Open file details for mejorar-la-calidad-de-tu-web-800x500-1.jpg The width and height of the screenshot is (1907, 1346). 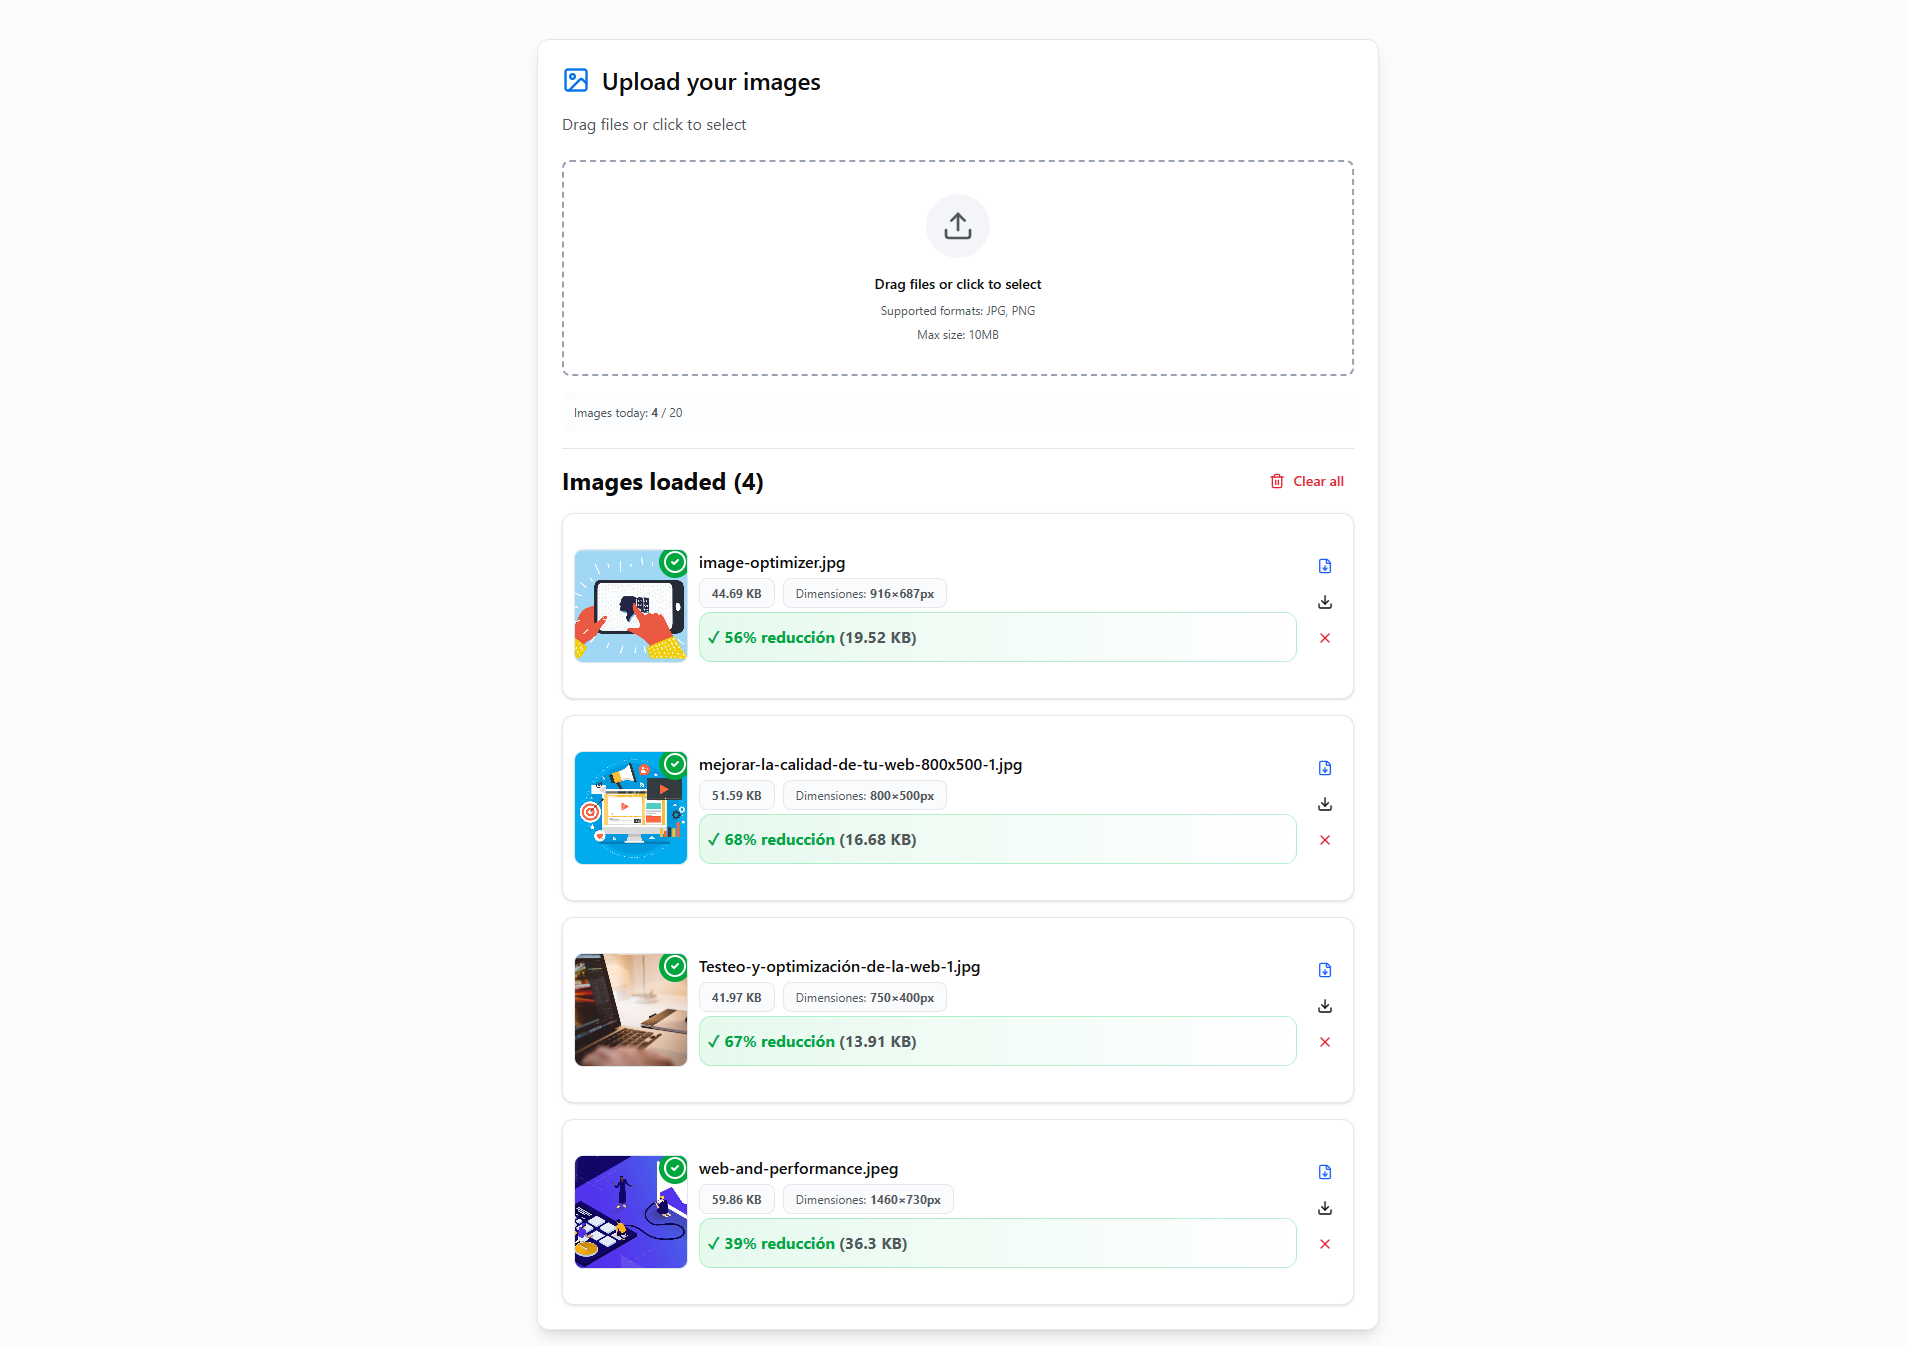(1325, 768)
